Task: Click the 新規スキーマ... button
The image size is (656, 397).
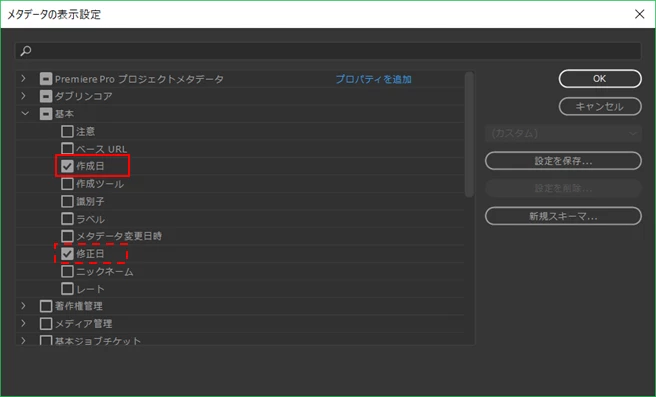Action: coord(563,216)
